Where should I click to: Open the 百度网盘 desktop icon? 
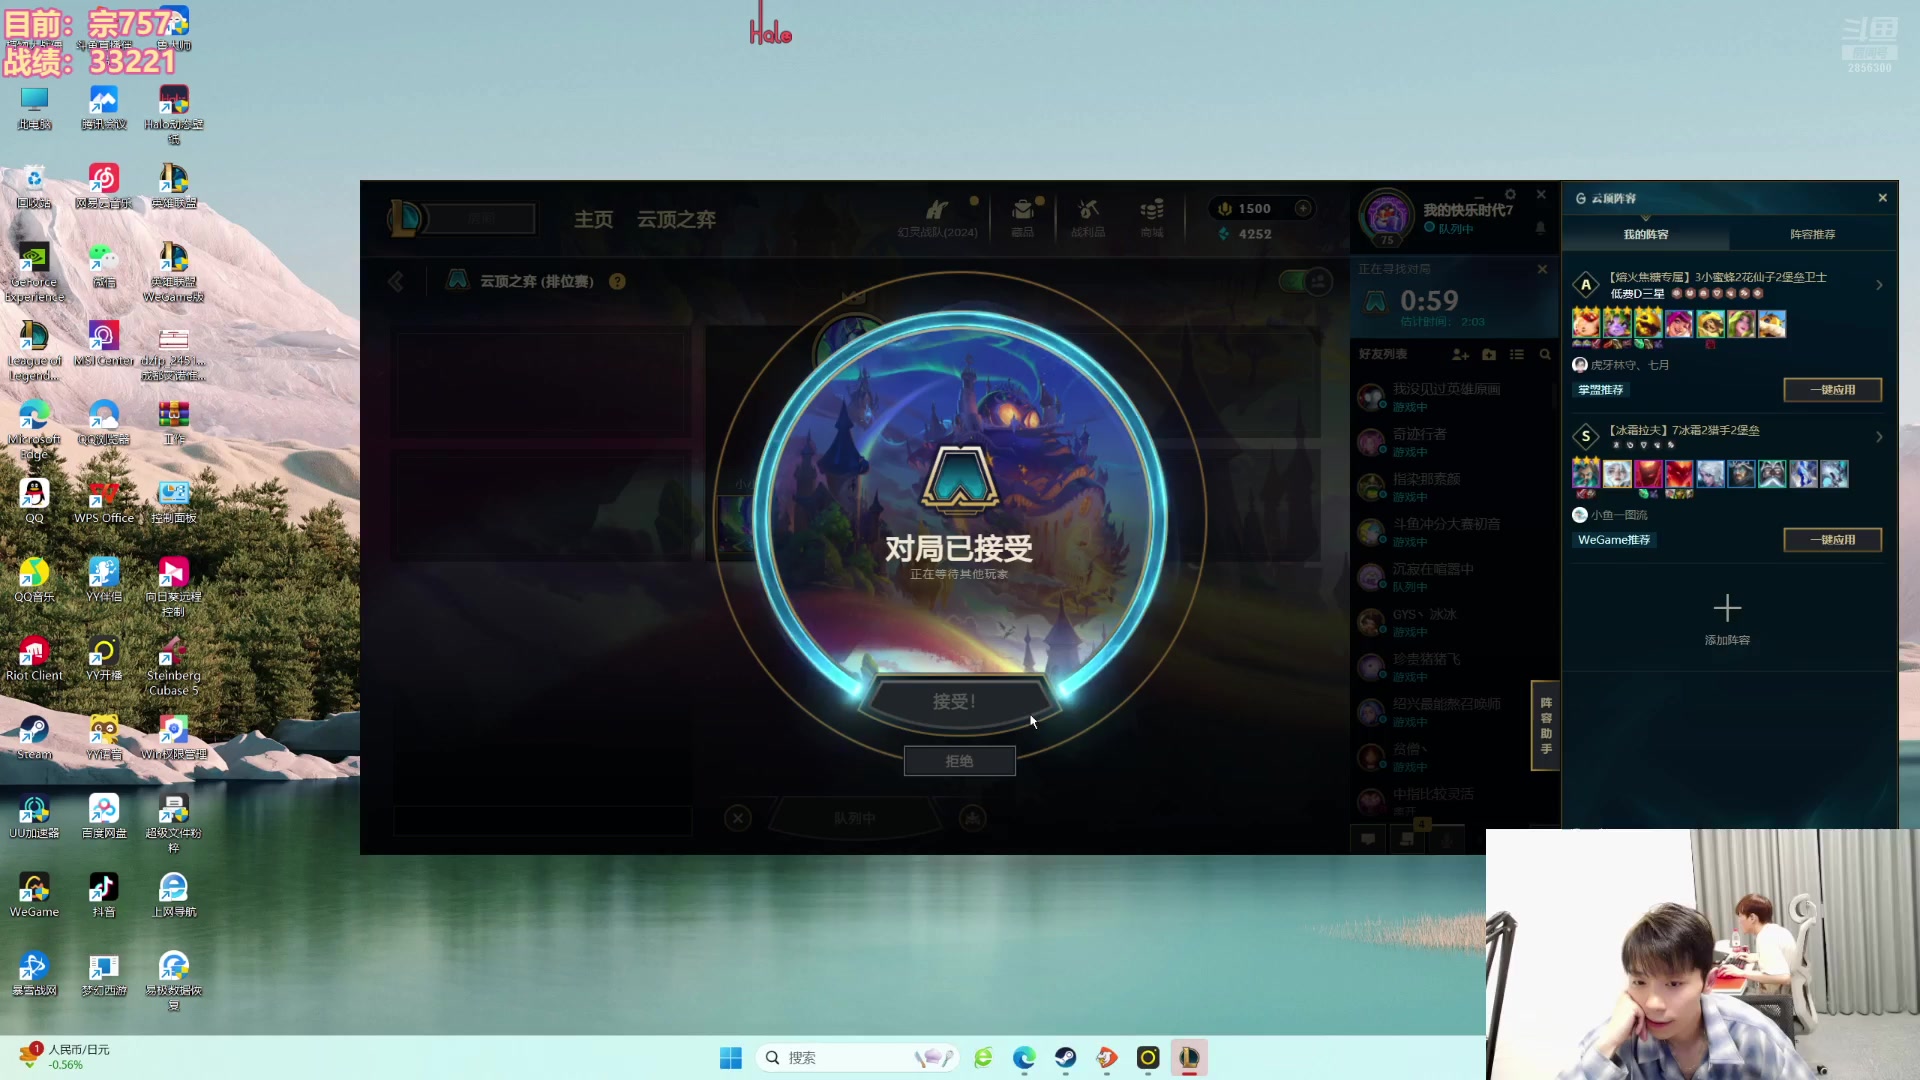pyautogui.click(x=103, y=816)
